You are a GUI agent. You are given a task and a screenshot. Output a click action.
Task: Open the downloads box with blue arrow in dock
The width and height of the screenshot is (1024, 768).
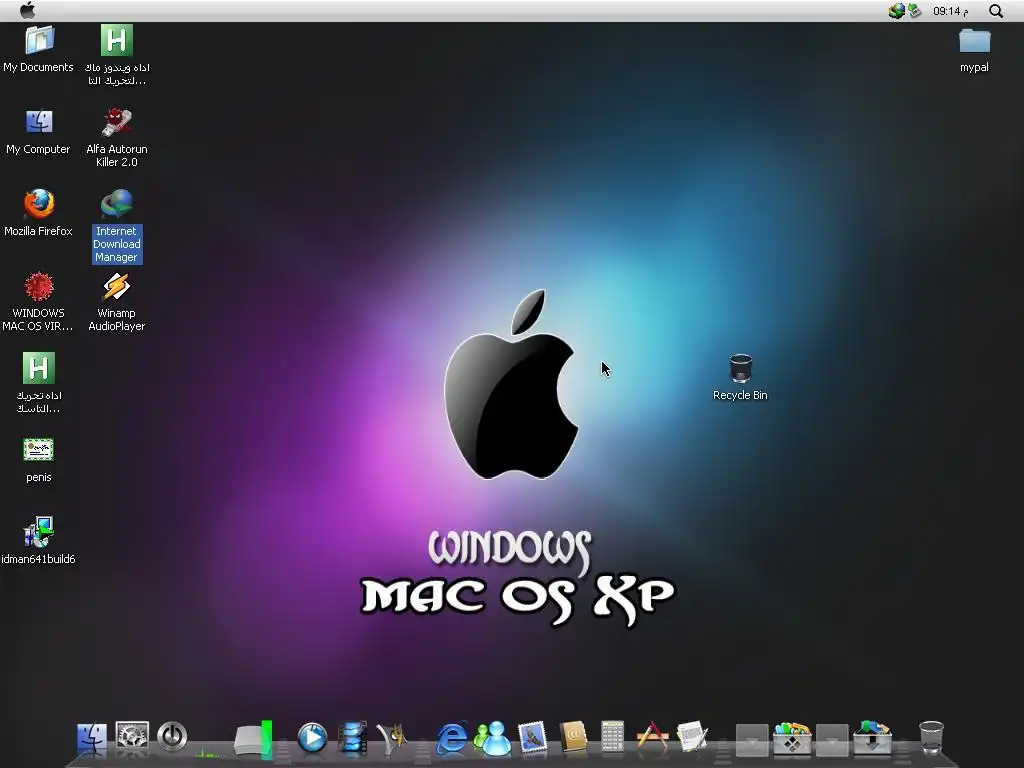tap(872, 738)
